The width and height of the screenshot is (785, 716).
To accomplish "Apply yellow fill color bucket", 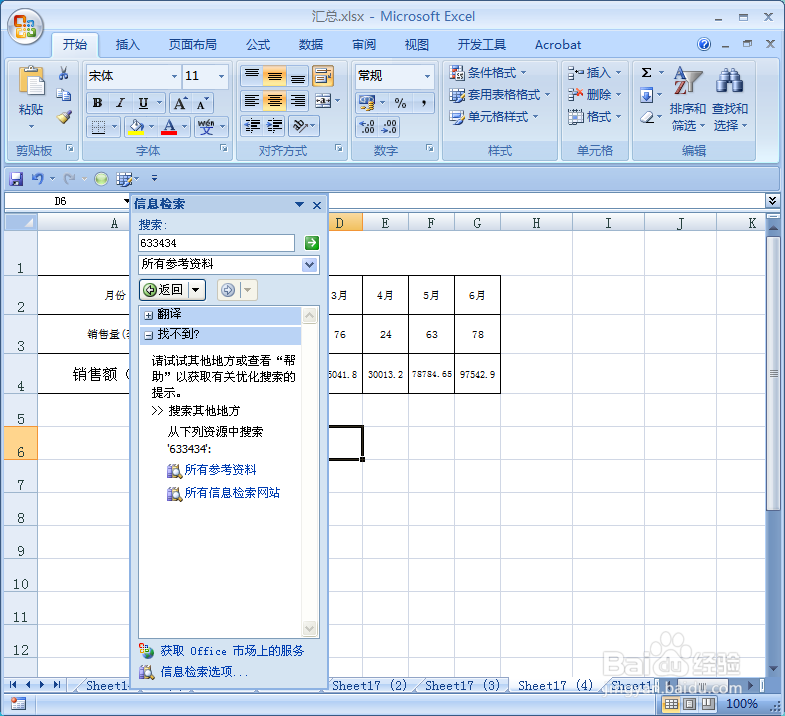I will pyautogui.click(x=136, y=127).
